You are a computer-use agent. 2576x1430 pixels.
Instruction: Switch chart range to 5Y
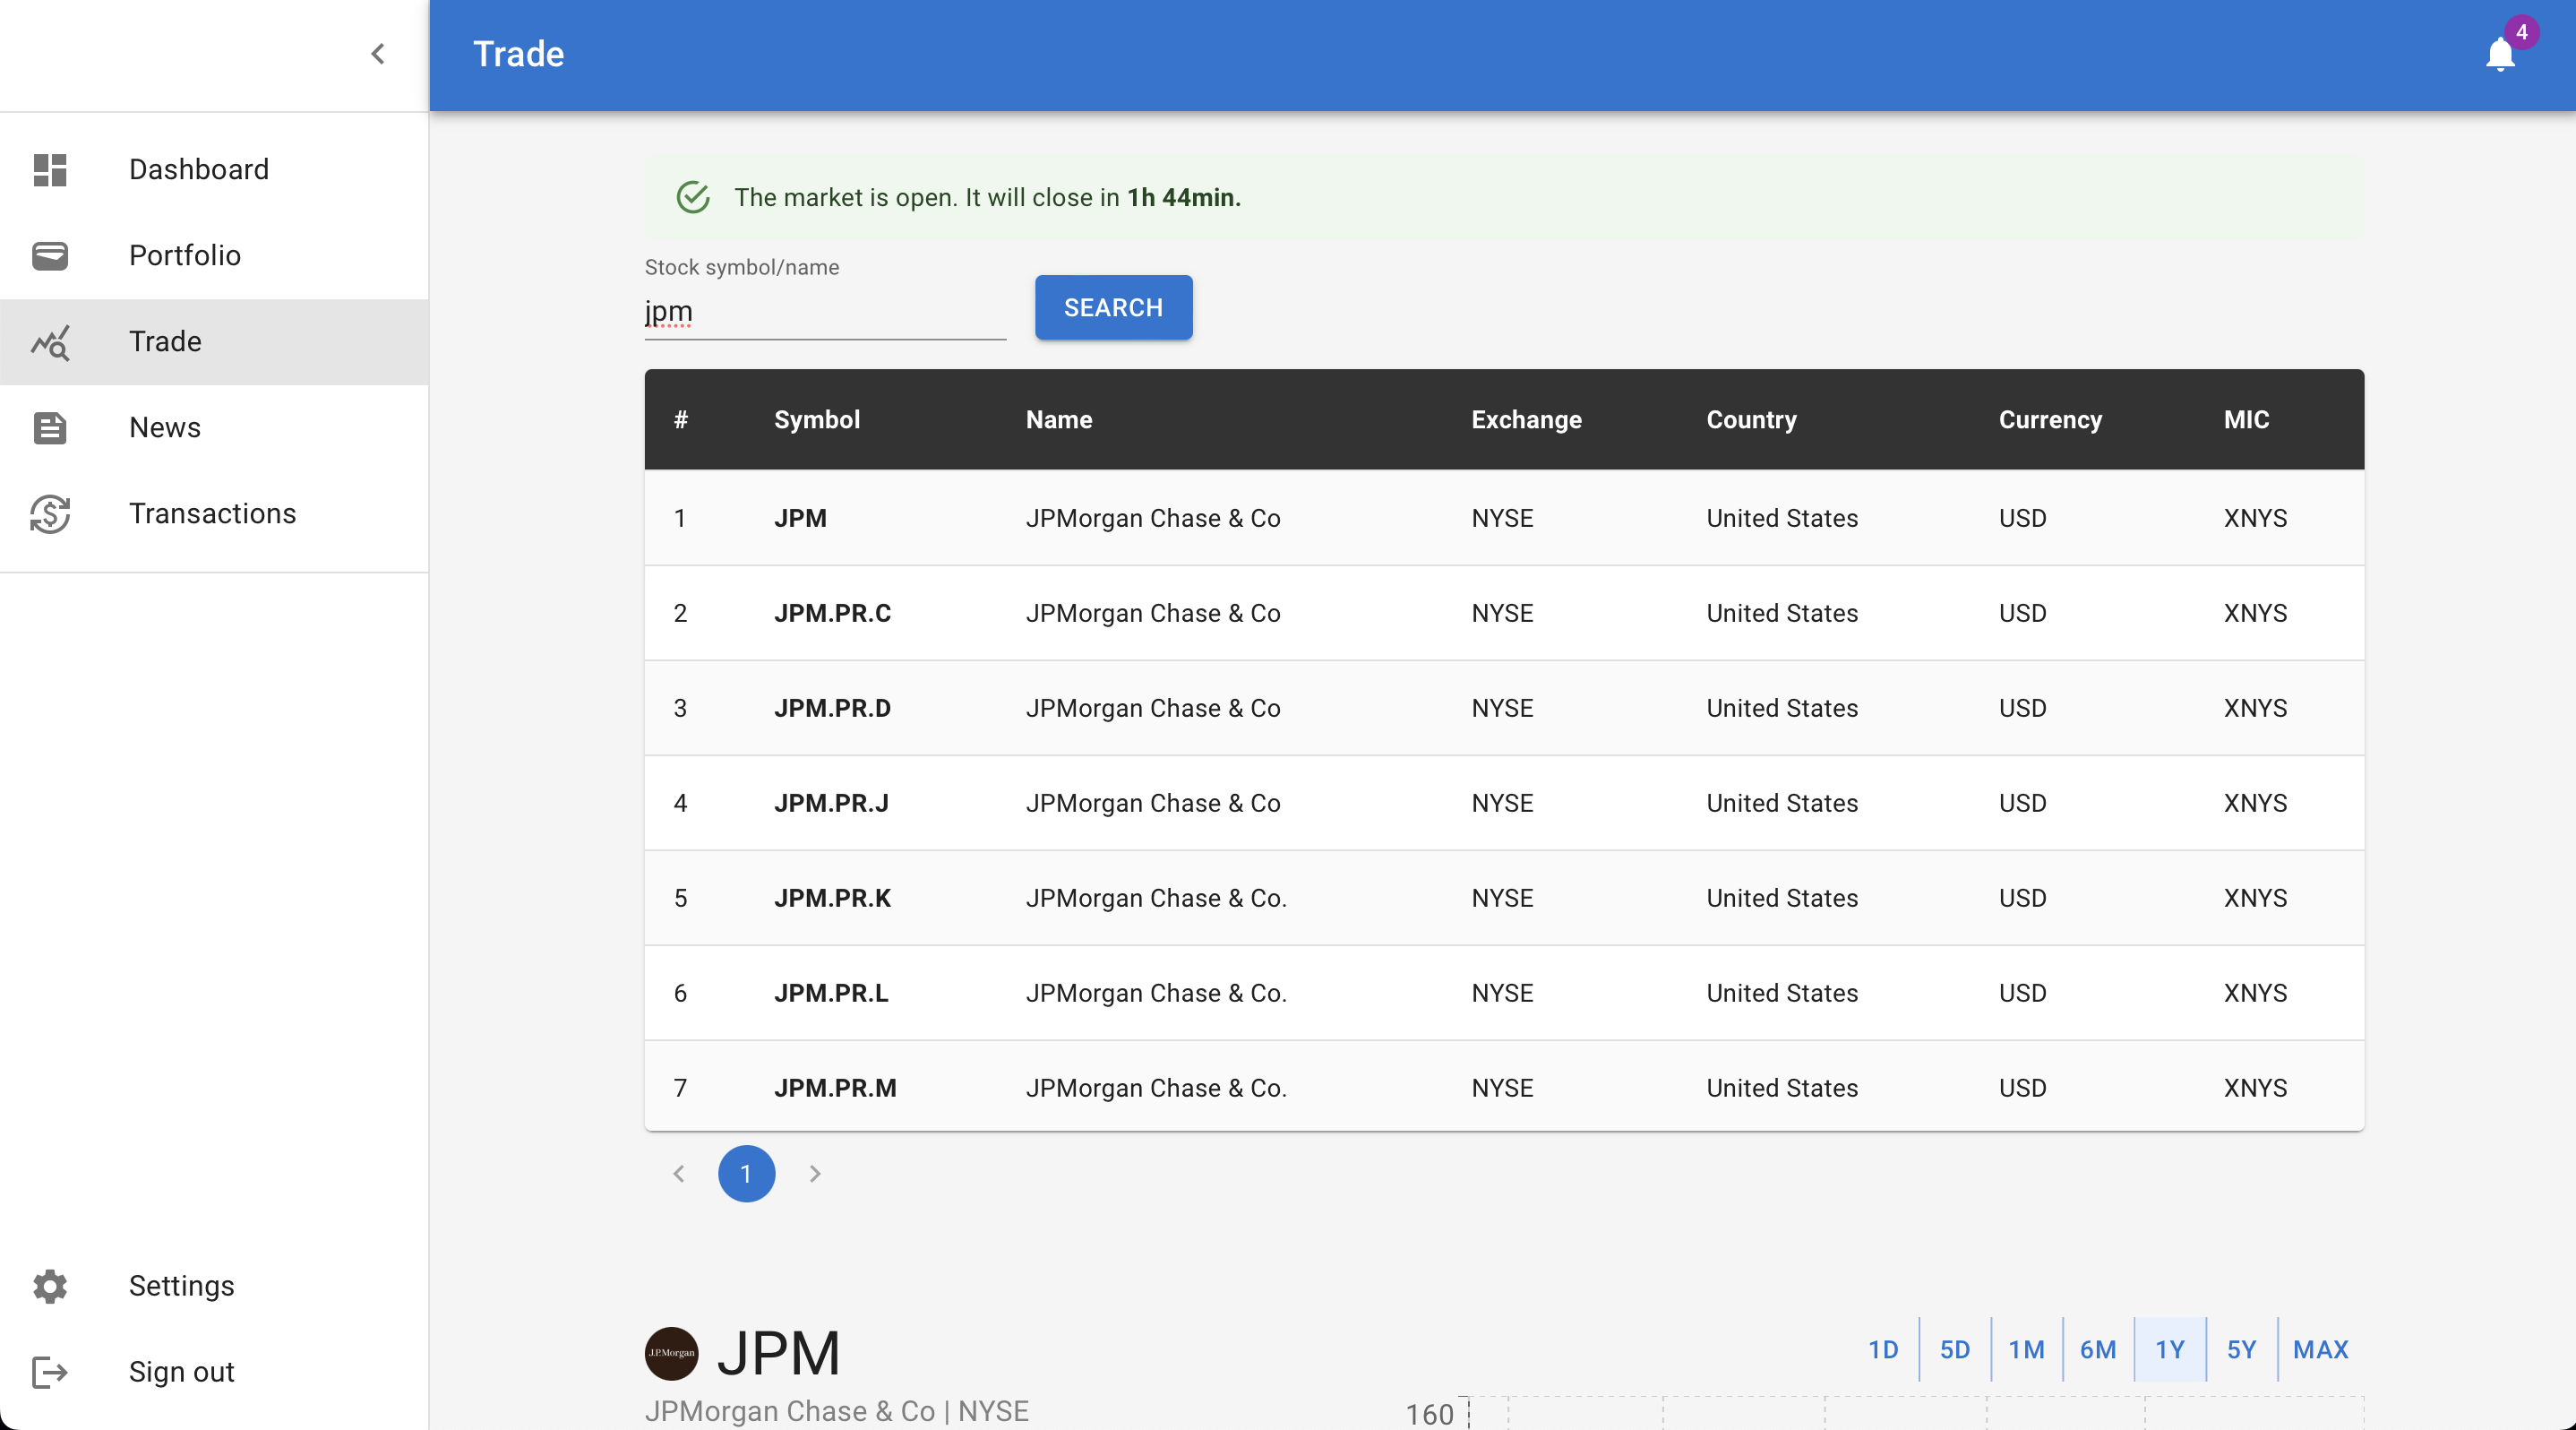pos(2241,1349)
